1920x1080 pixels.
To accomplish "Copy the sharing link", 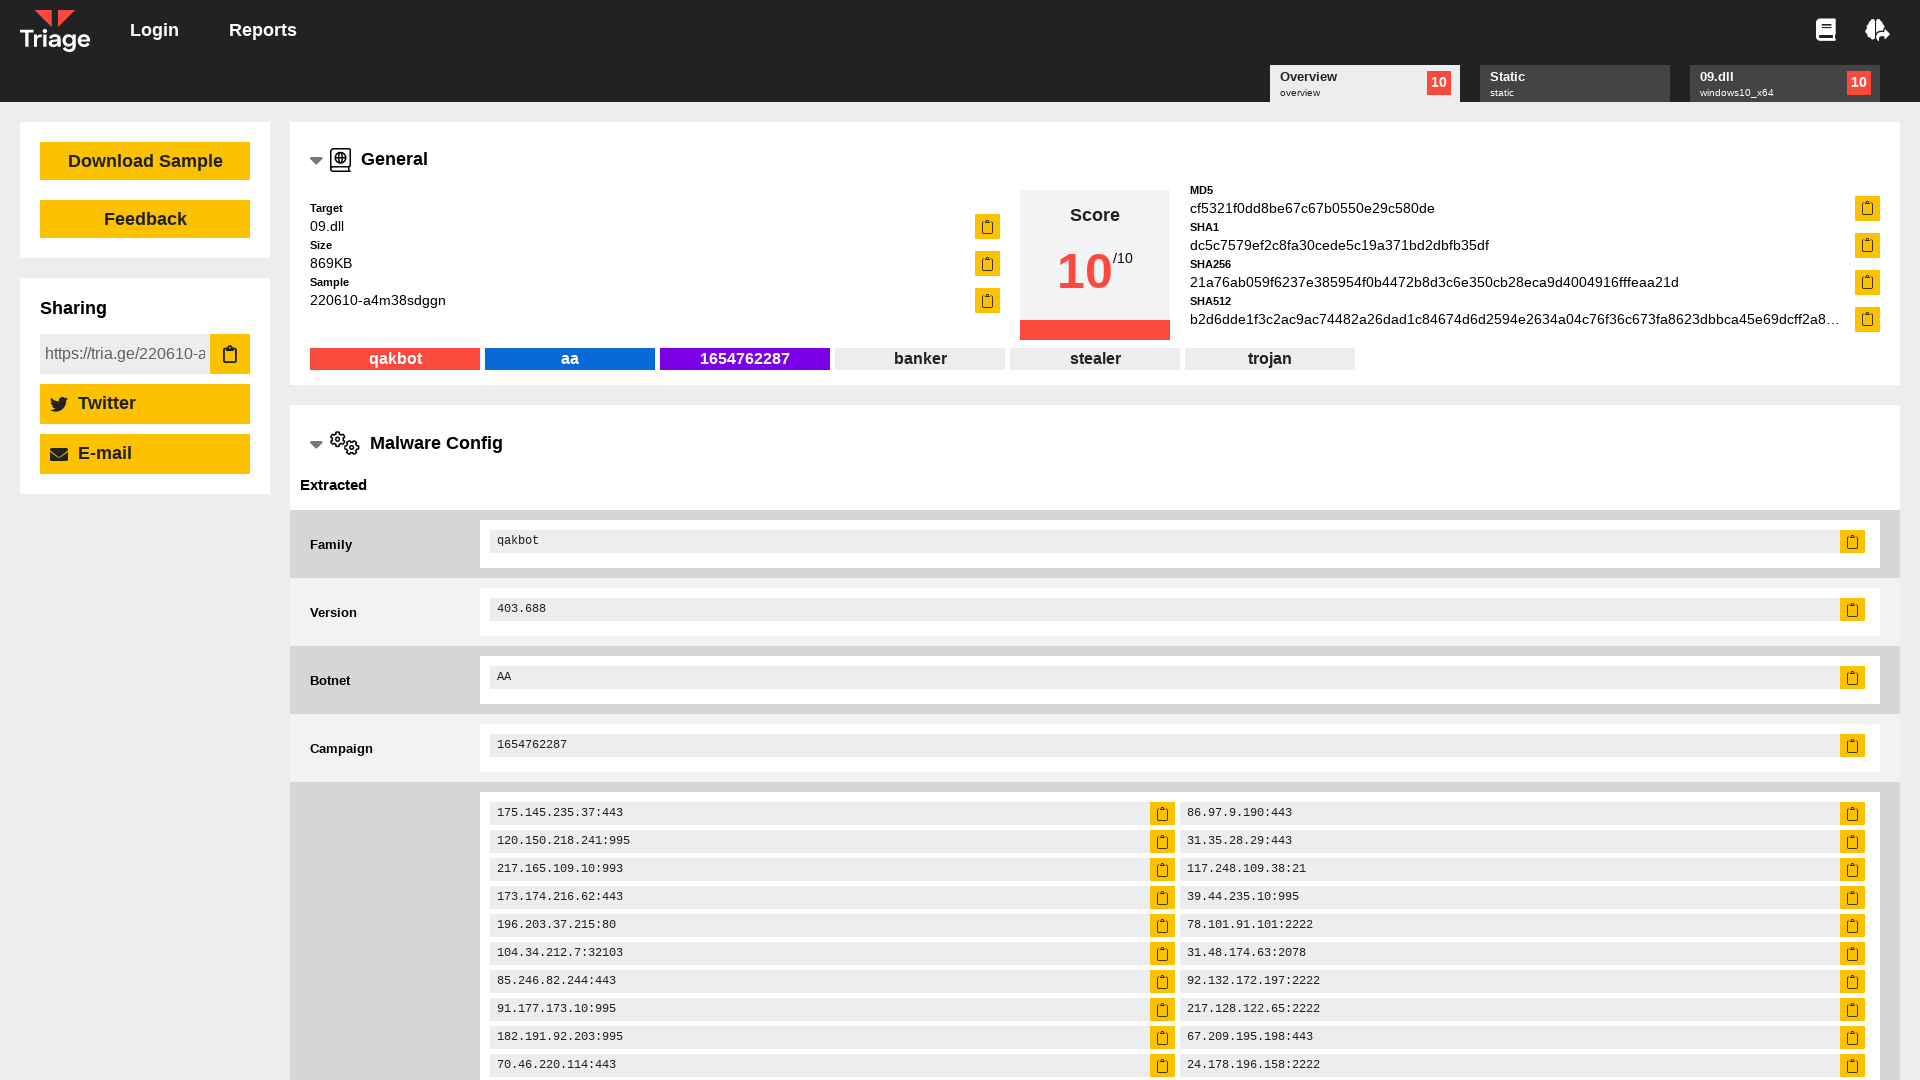I will point(230,353).
